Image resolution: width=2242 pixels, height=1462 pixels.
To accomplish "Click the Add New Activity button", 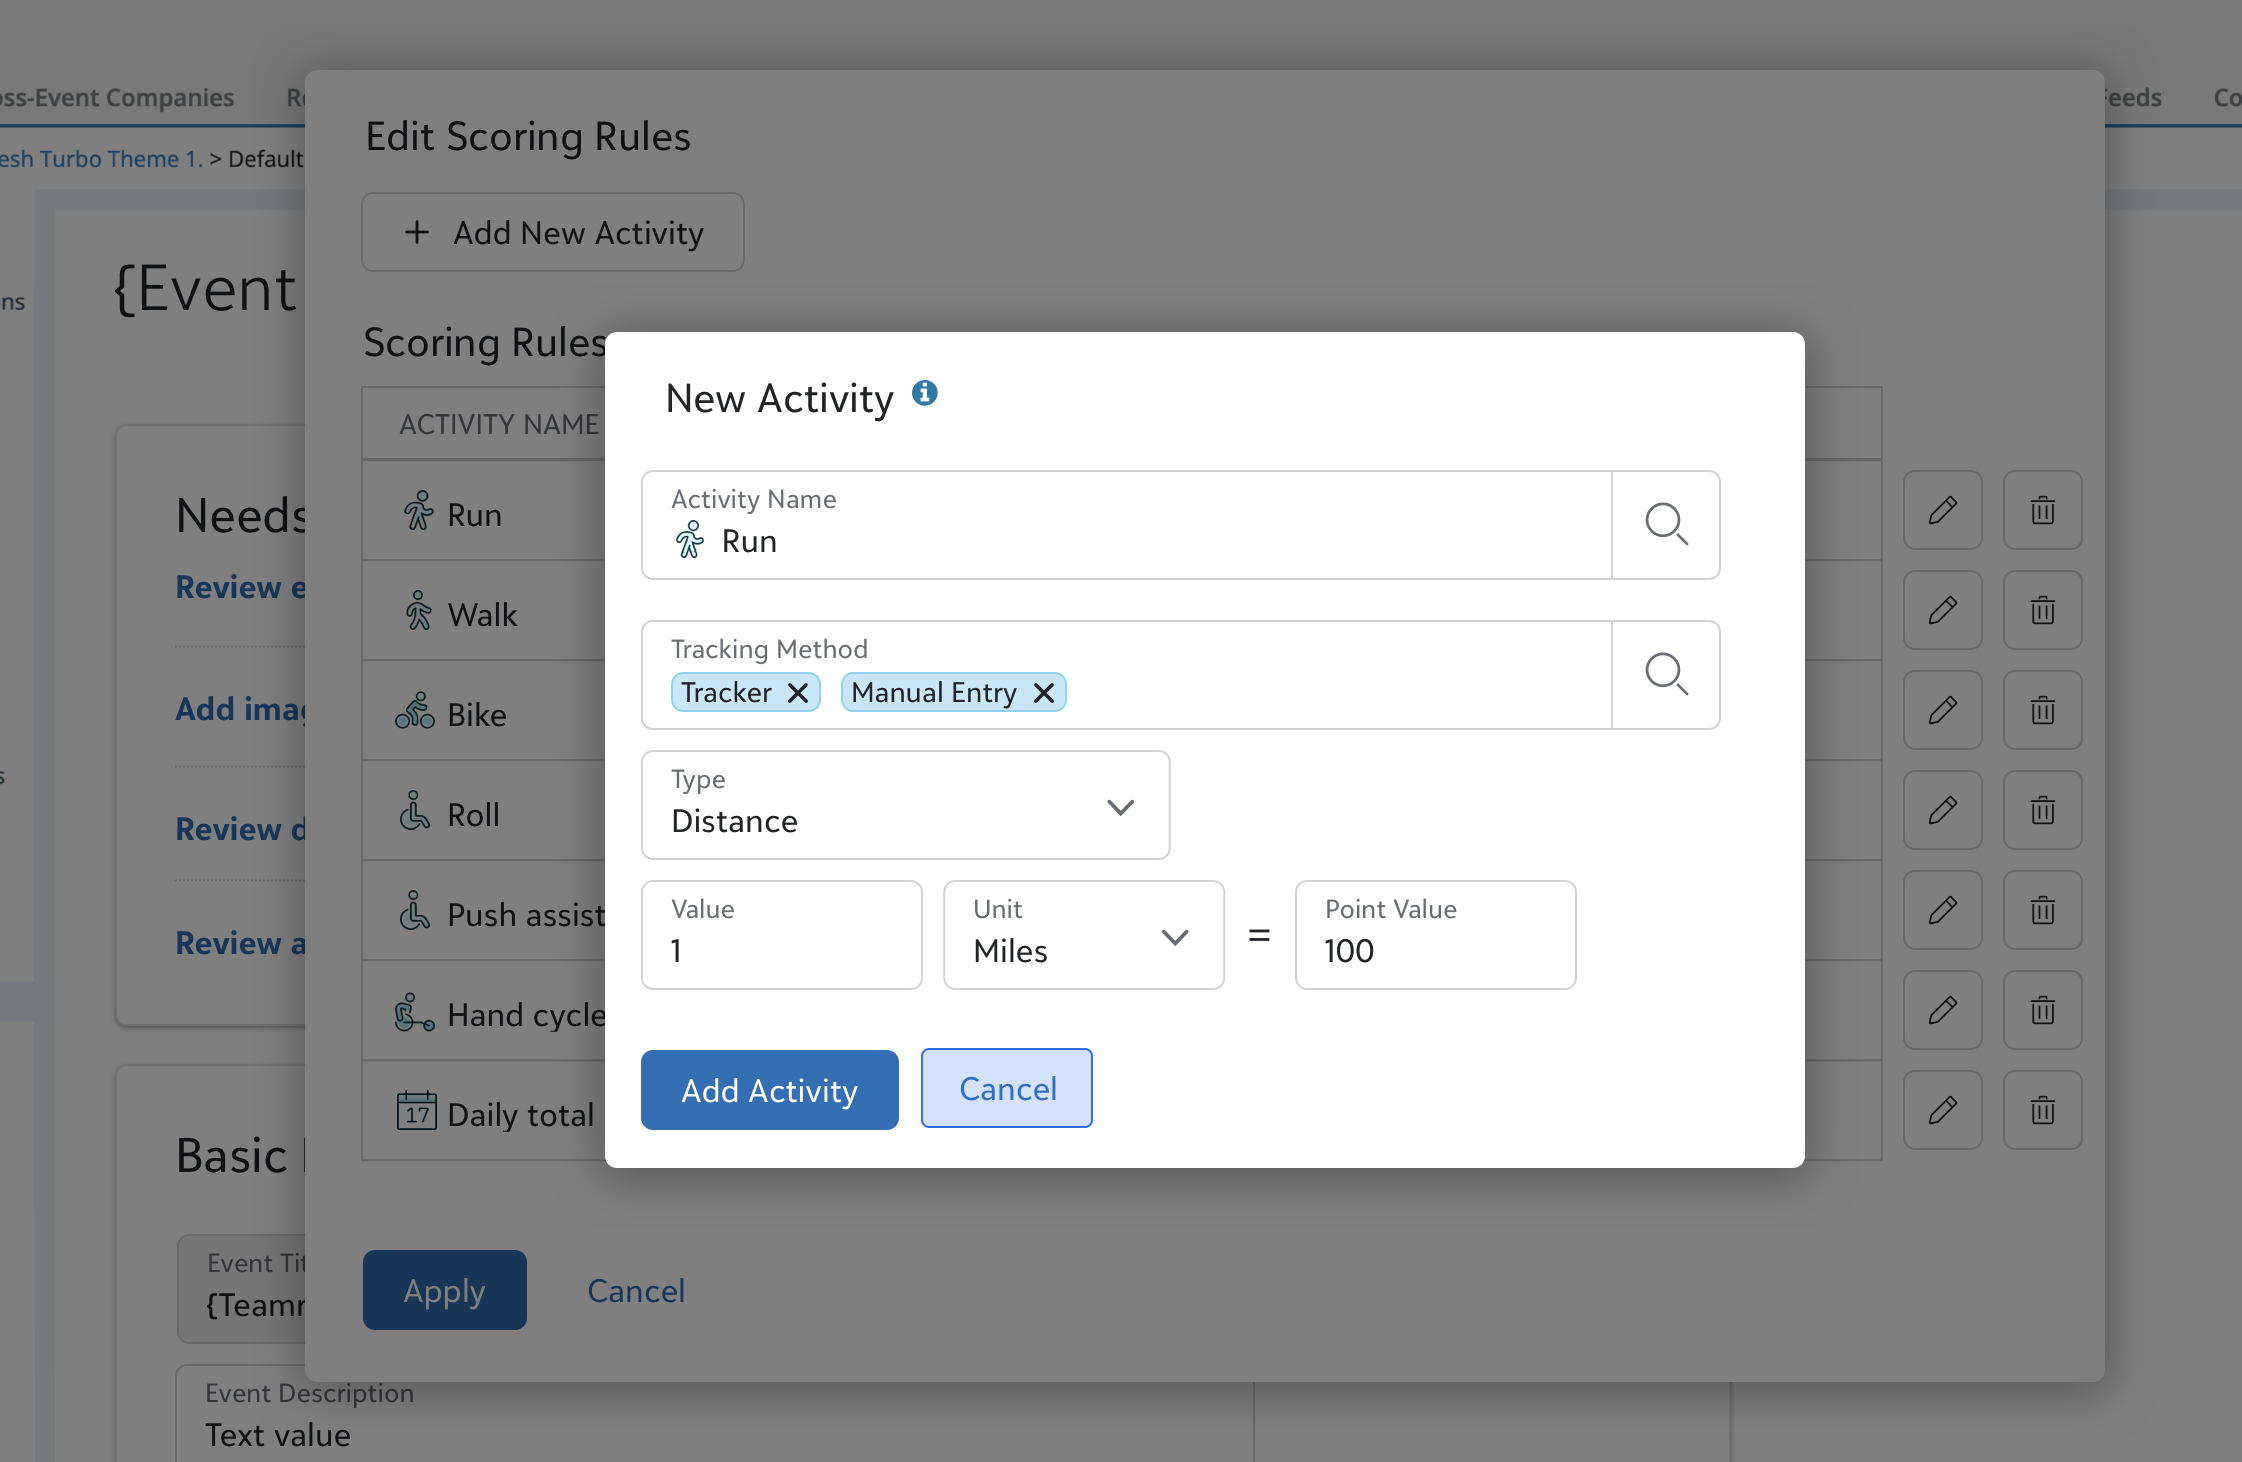I will (x=553, y=233).
